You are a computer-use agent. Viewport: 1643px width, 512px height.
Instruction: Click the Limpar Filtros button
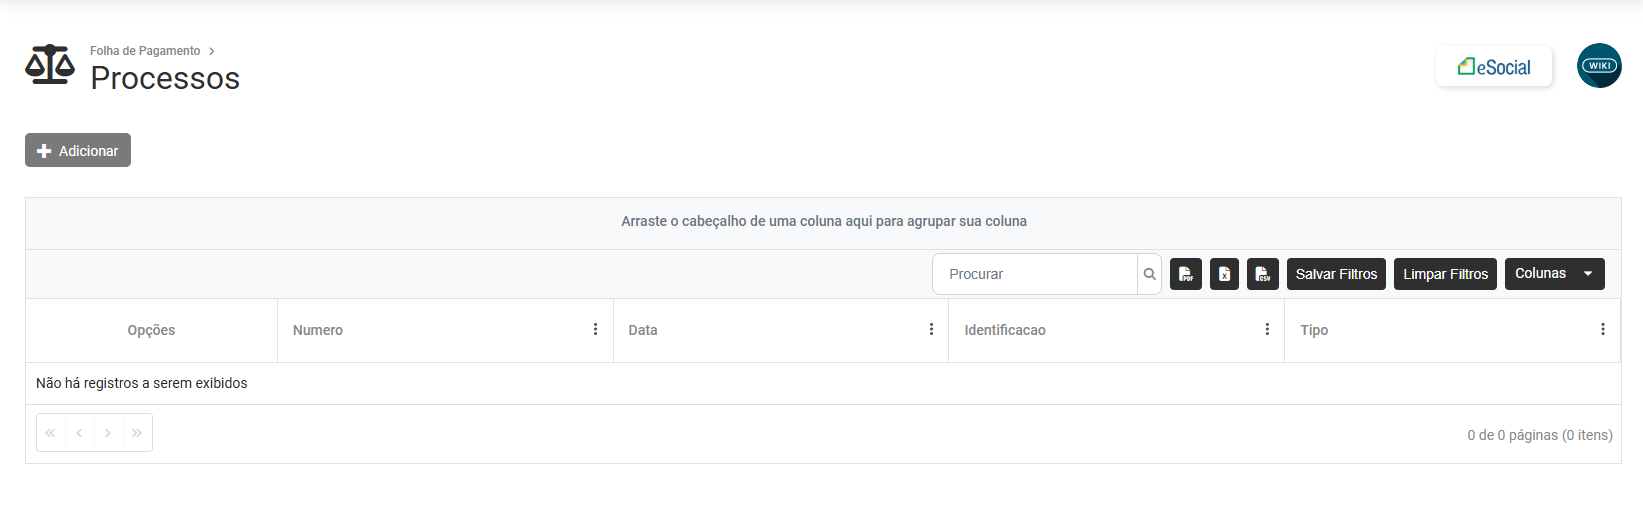(x=1445, y=274)
